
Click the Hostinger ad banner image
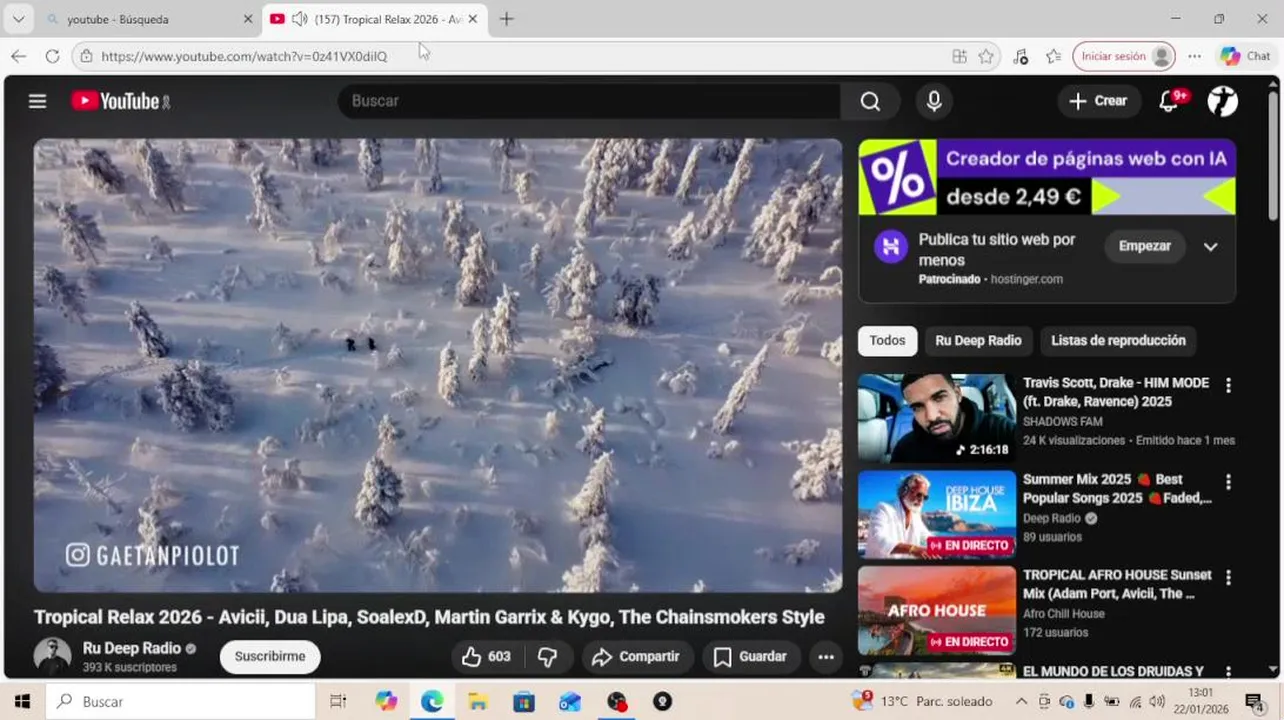[x=1047, y=177]
